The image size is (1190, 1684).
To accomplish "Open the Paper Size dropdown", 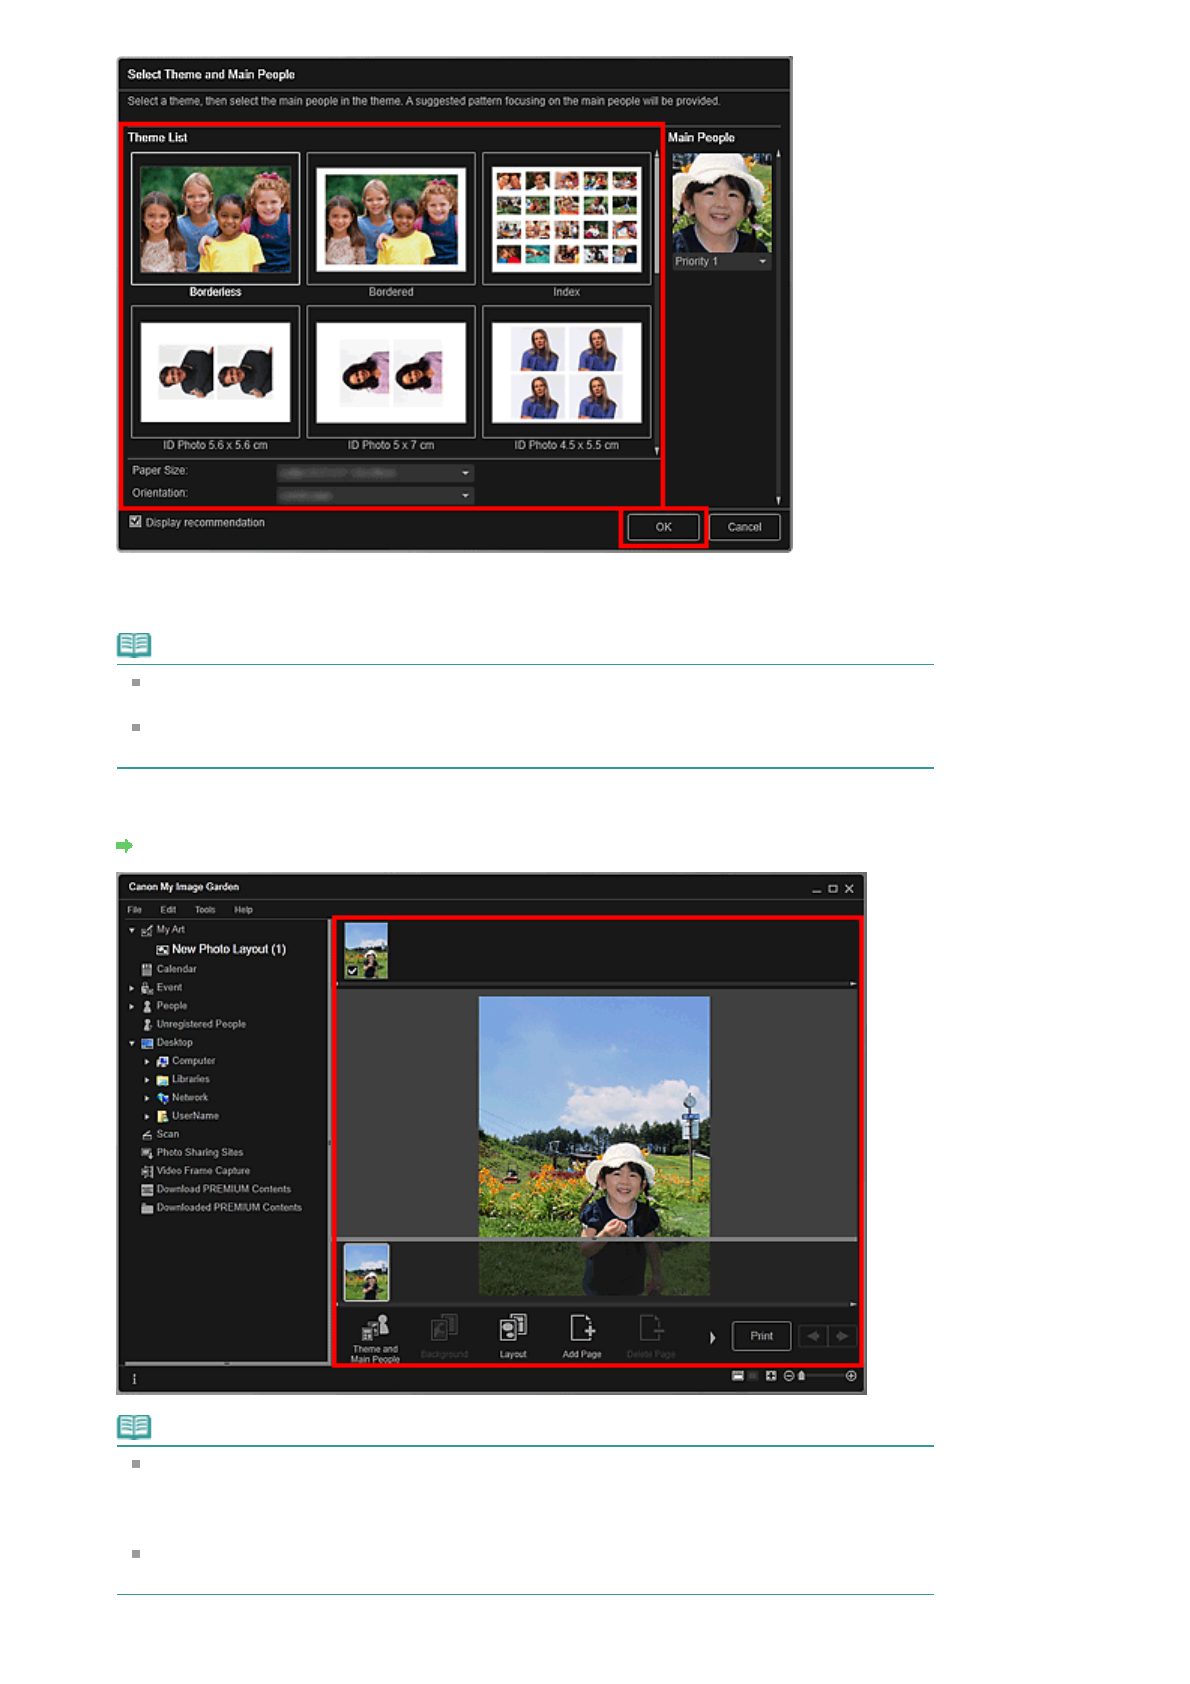I will [375, 472].
